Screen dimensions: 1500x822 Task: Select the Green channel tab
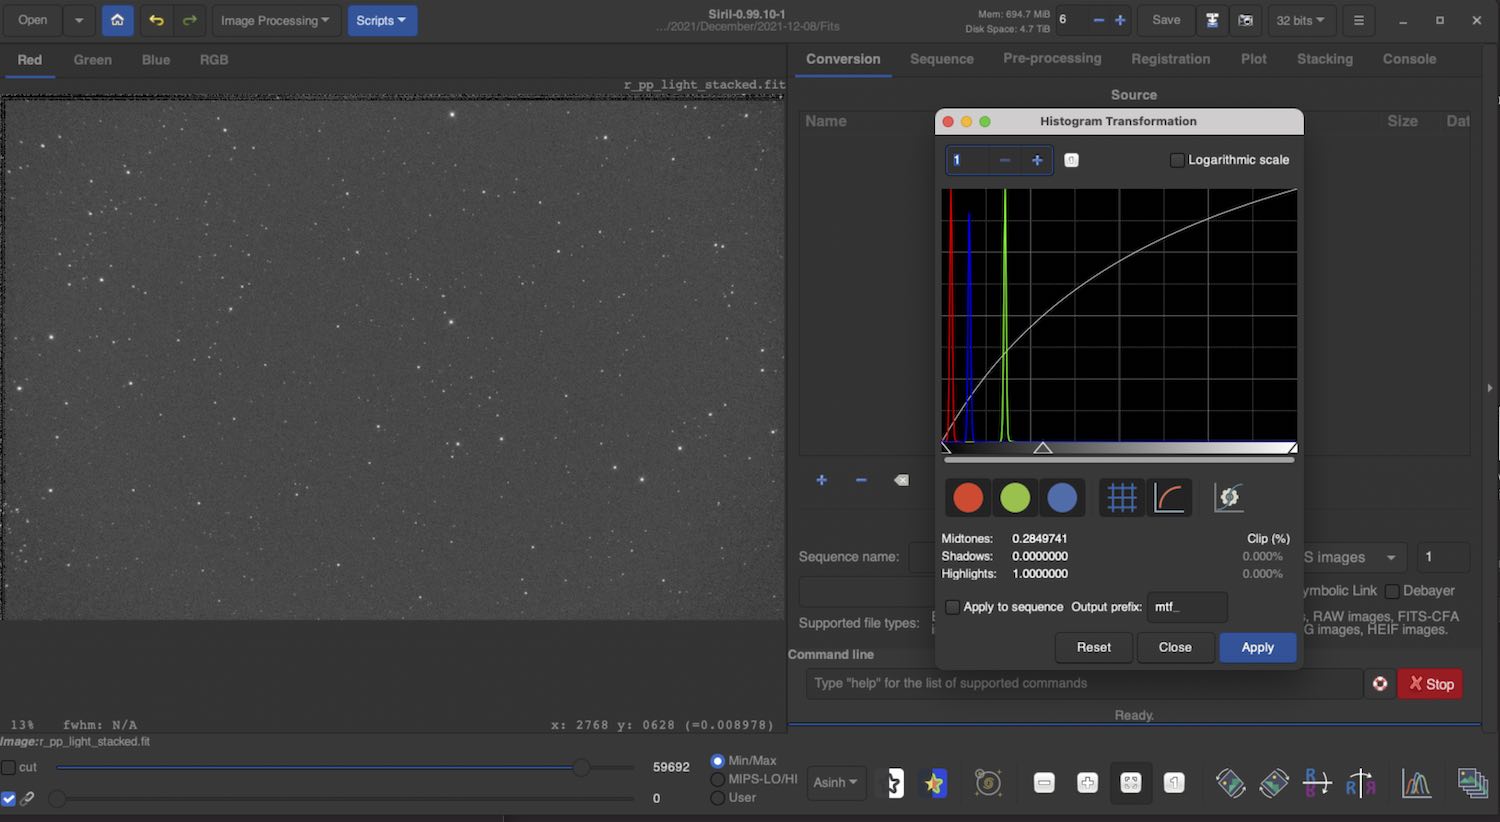click(x=92, y=60)
